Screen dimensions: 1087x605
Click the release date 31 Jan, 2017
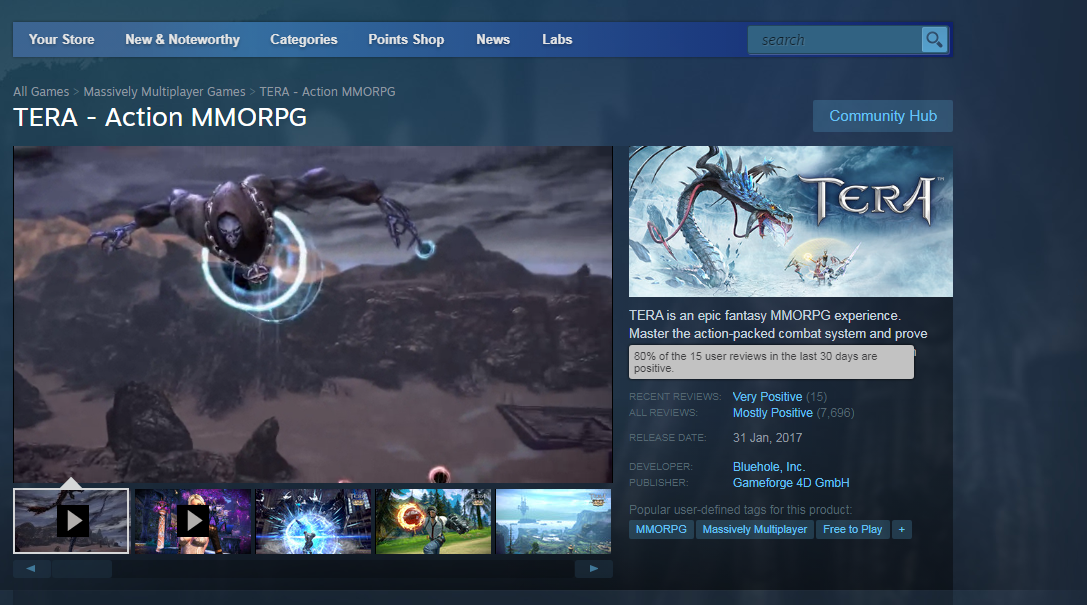pos(767,438)
